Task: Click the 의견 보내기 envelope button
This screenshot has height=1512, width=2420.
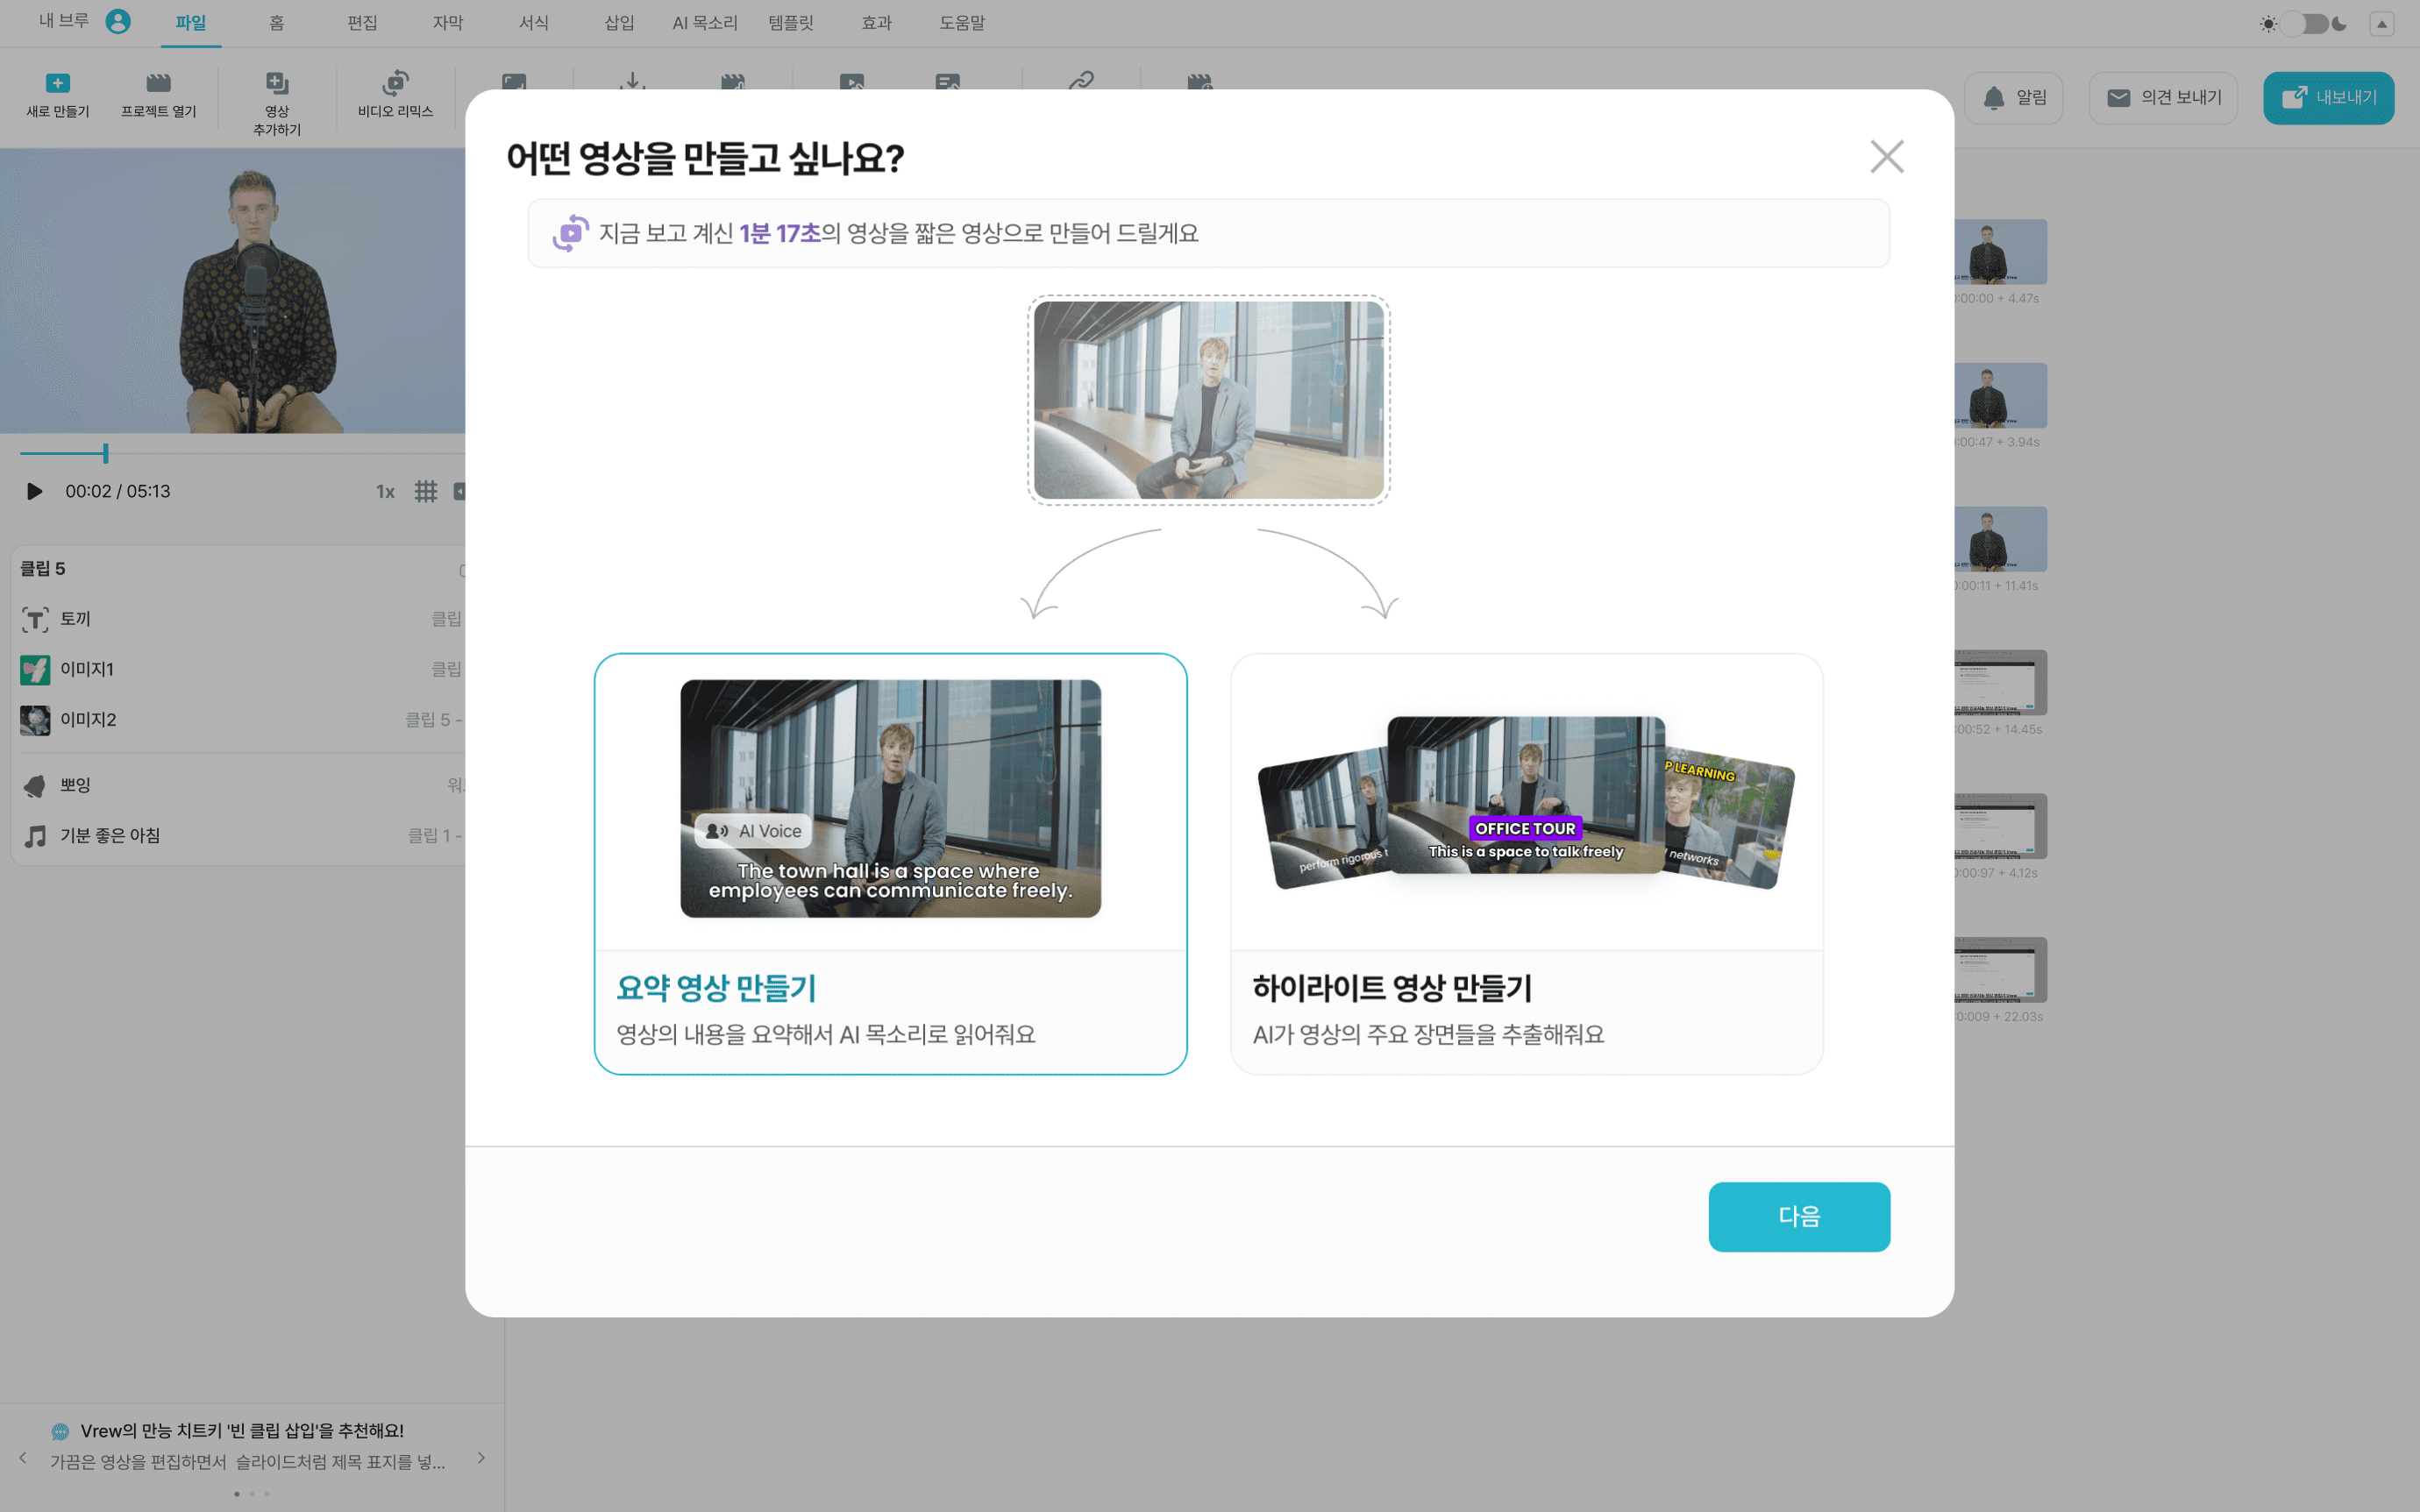Action: point(2163,98)
